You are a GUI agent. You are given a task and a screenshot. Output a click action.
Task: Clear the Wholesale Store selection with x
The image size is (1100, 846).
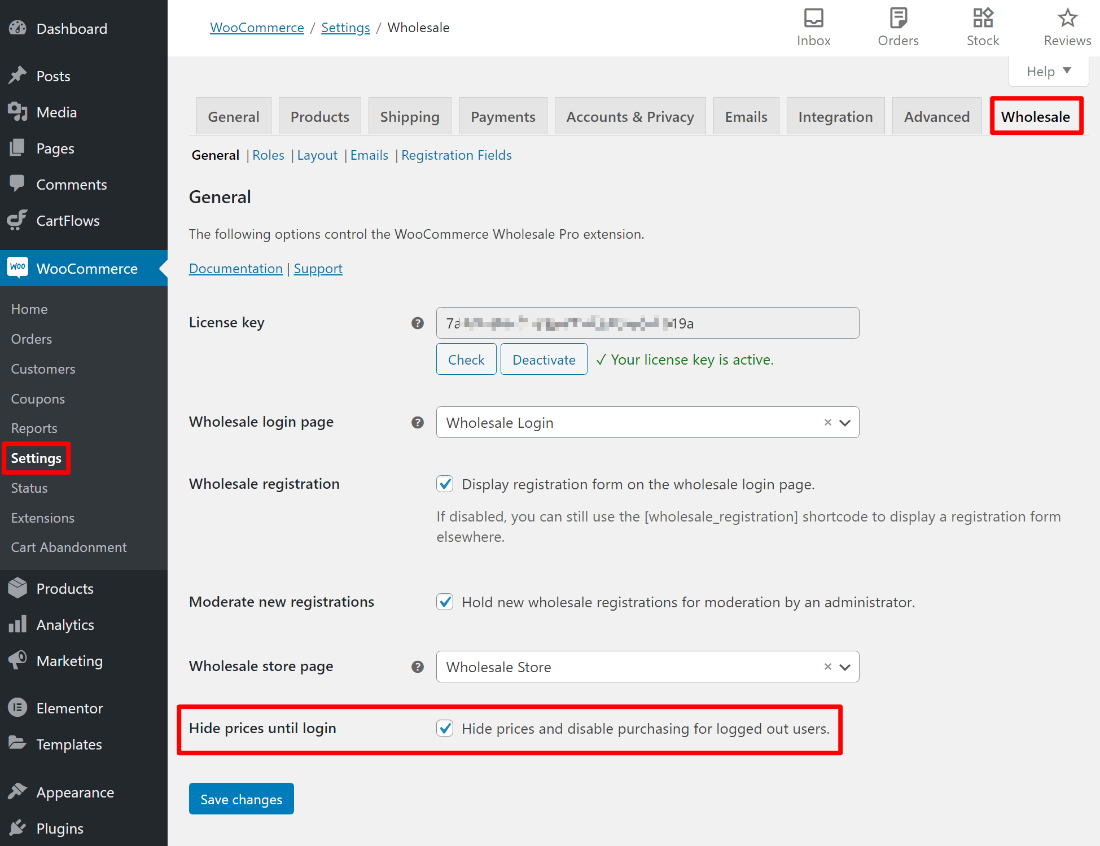pyautogui.click(x=828, y=666)
